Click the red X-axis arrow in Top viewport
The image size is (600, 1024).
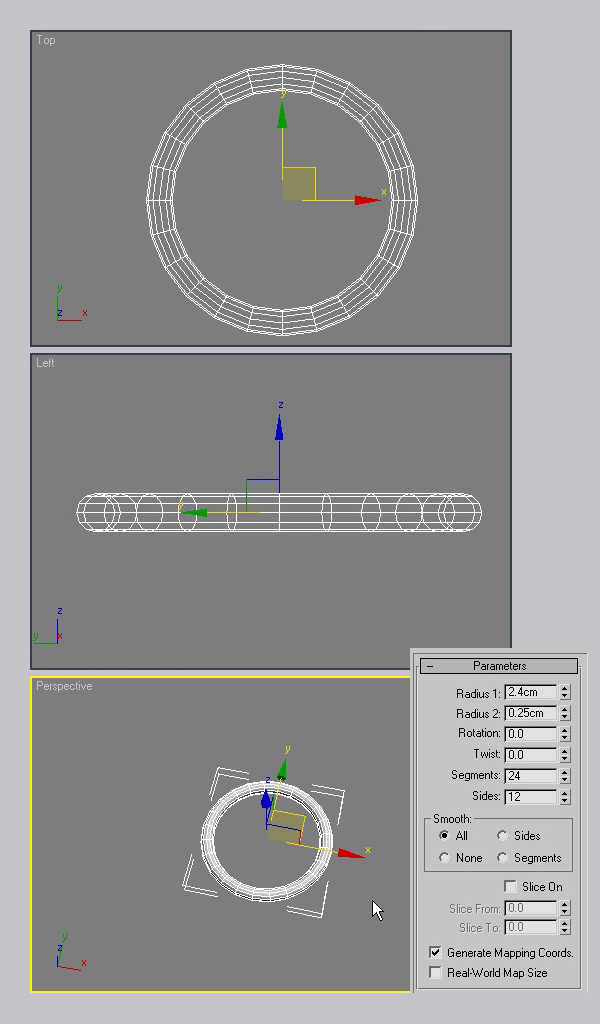point(367,200)
